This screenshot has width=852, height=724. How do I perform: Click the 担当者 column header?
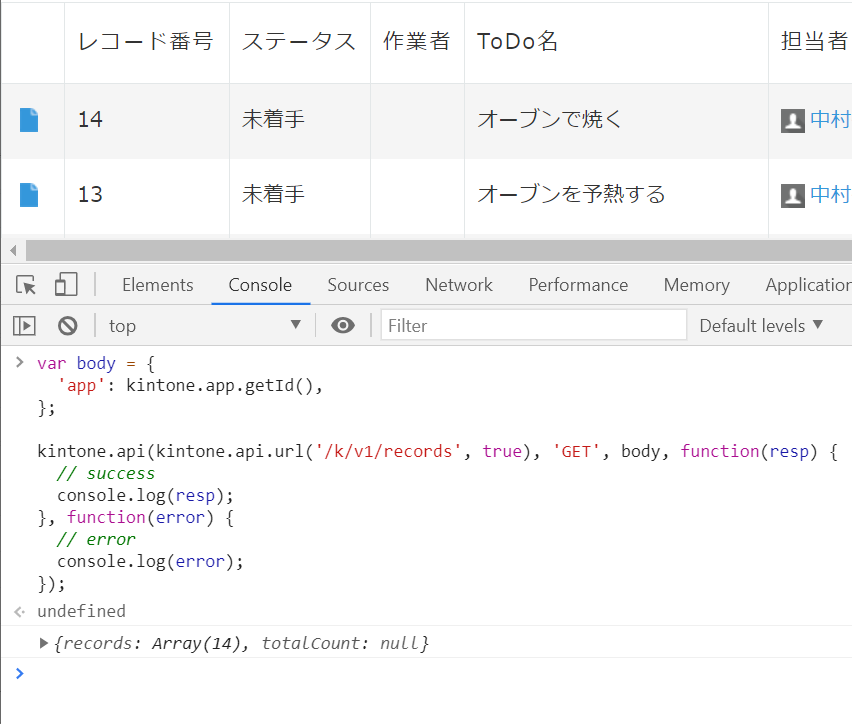tap(815, 41)
